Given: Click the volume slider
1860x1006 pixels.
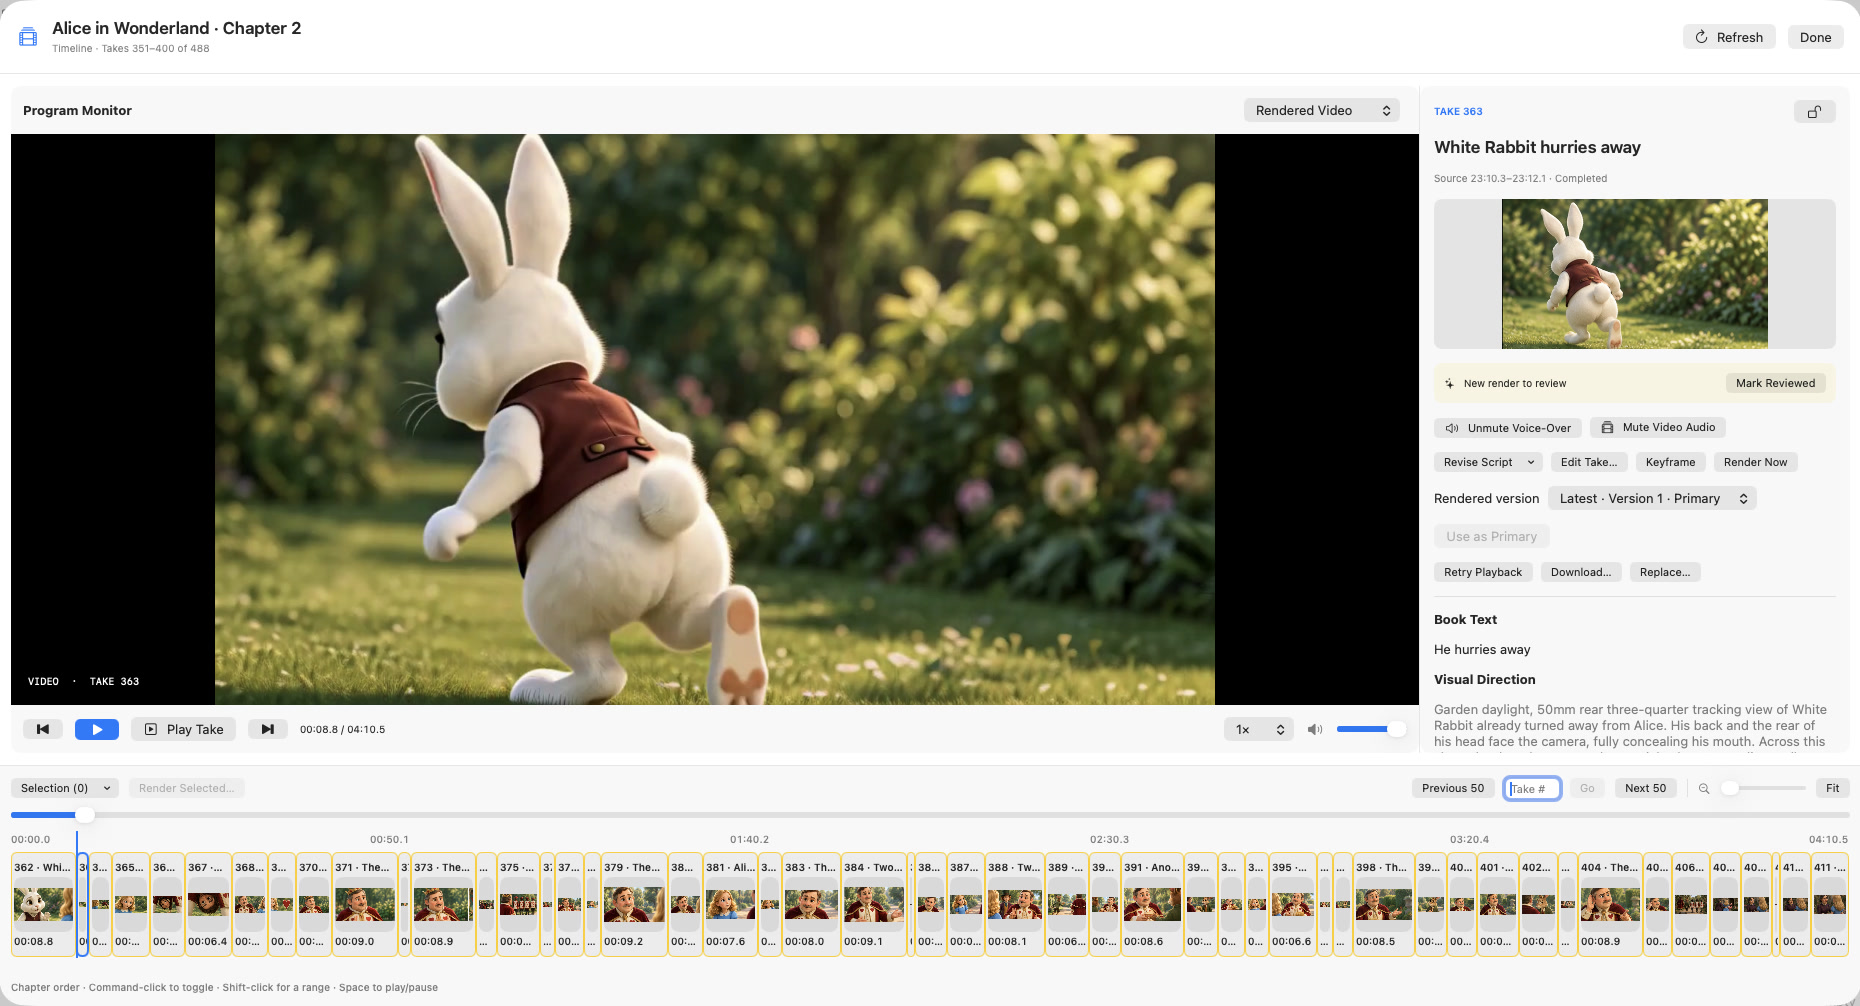Looking at the screenshot, I should [x=1370, y=730].
